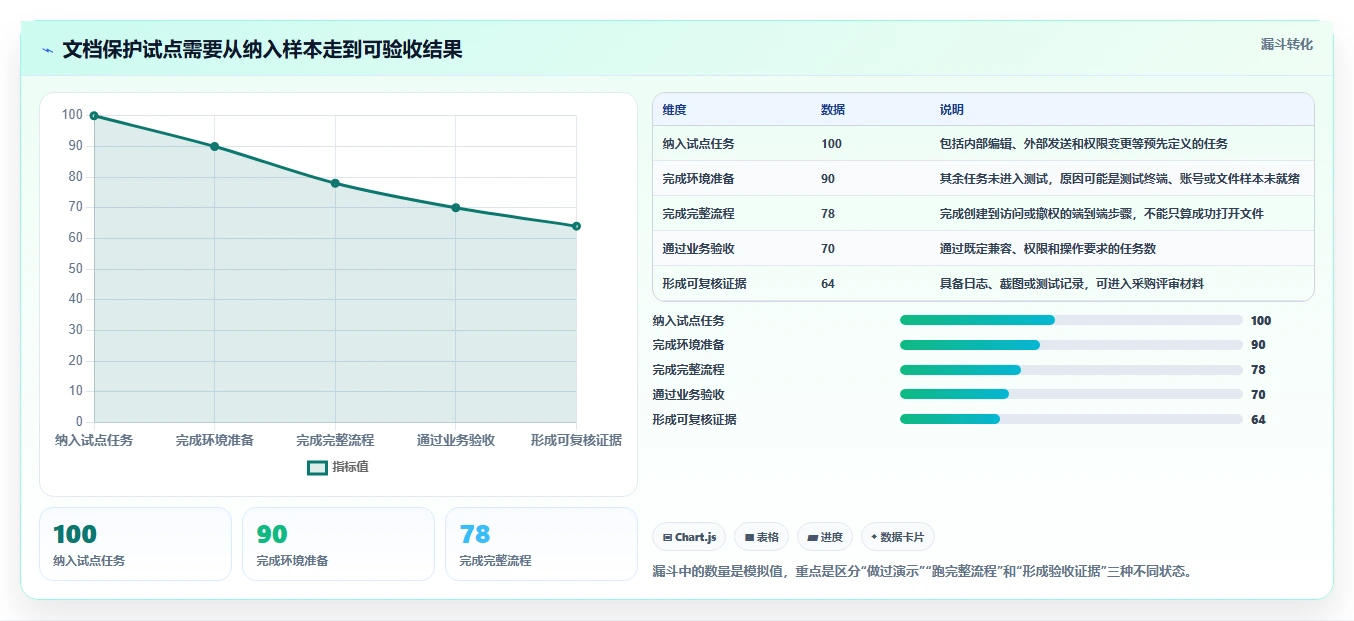1354x621 pixels.
Task: Click table cell 完成环境准备
Action: [x=698, y=179]
